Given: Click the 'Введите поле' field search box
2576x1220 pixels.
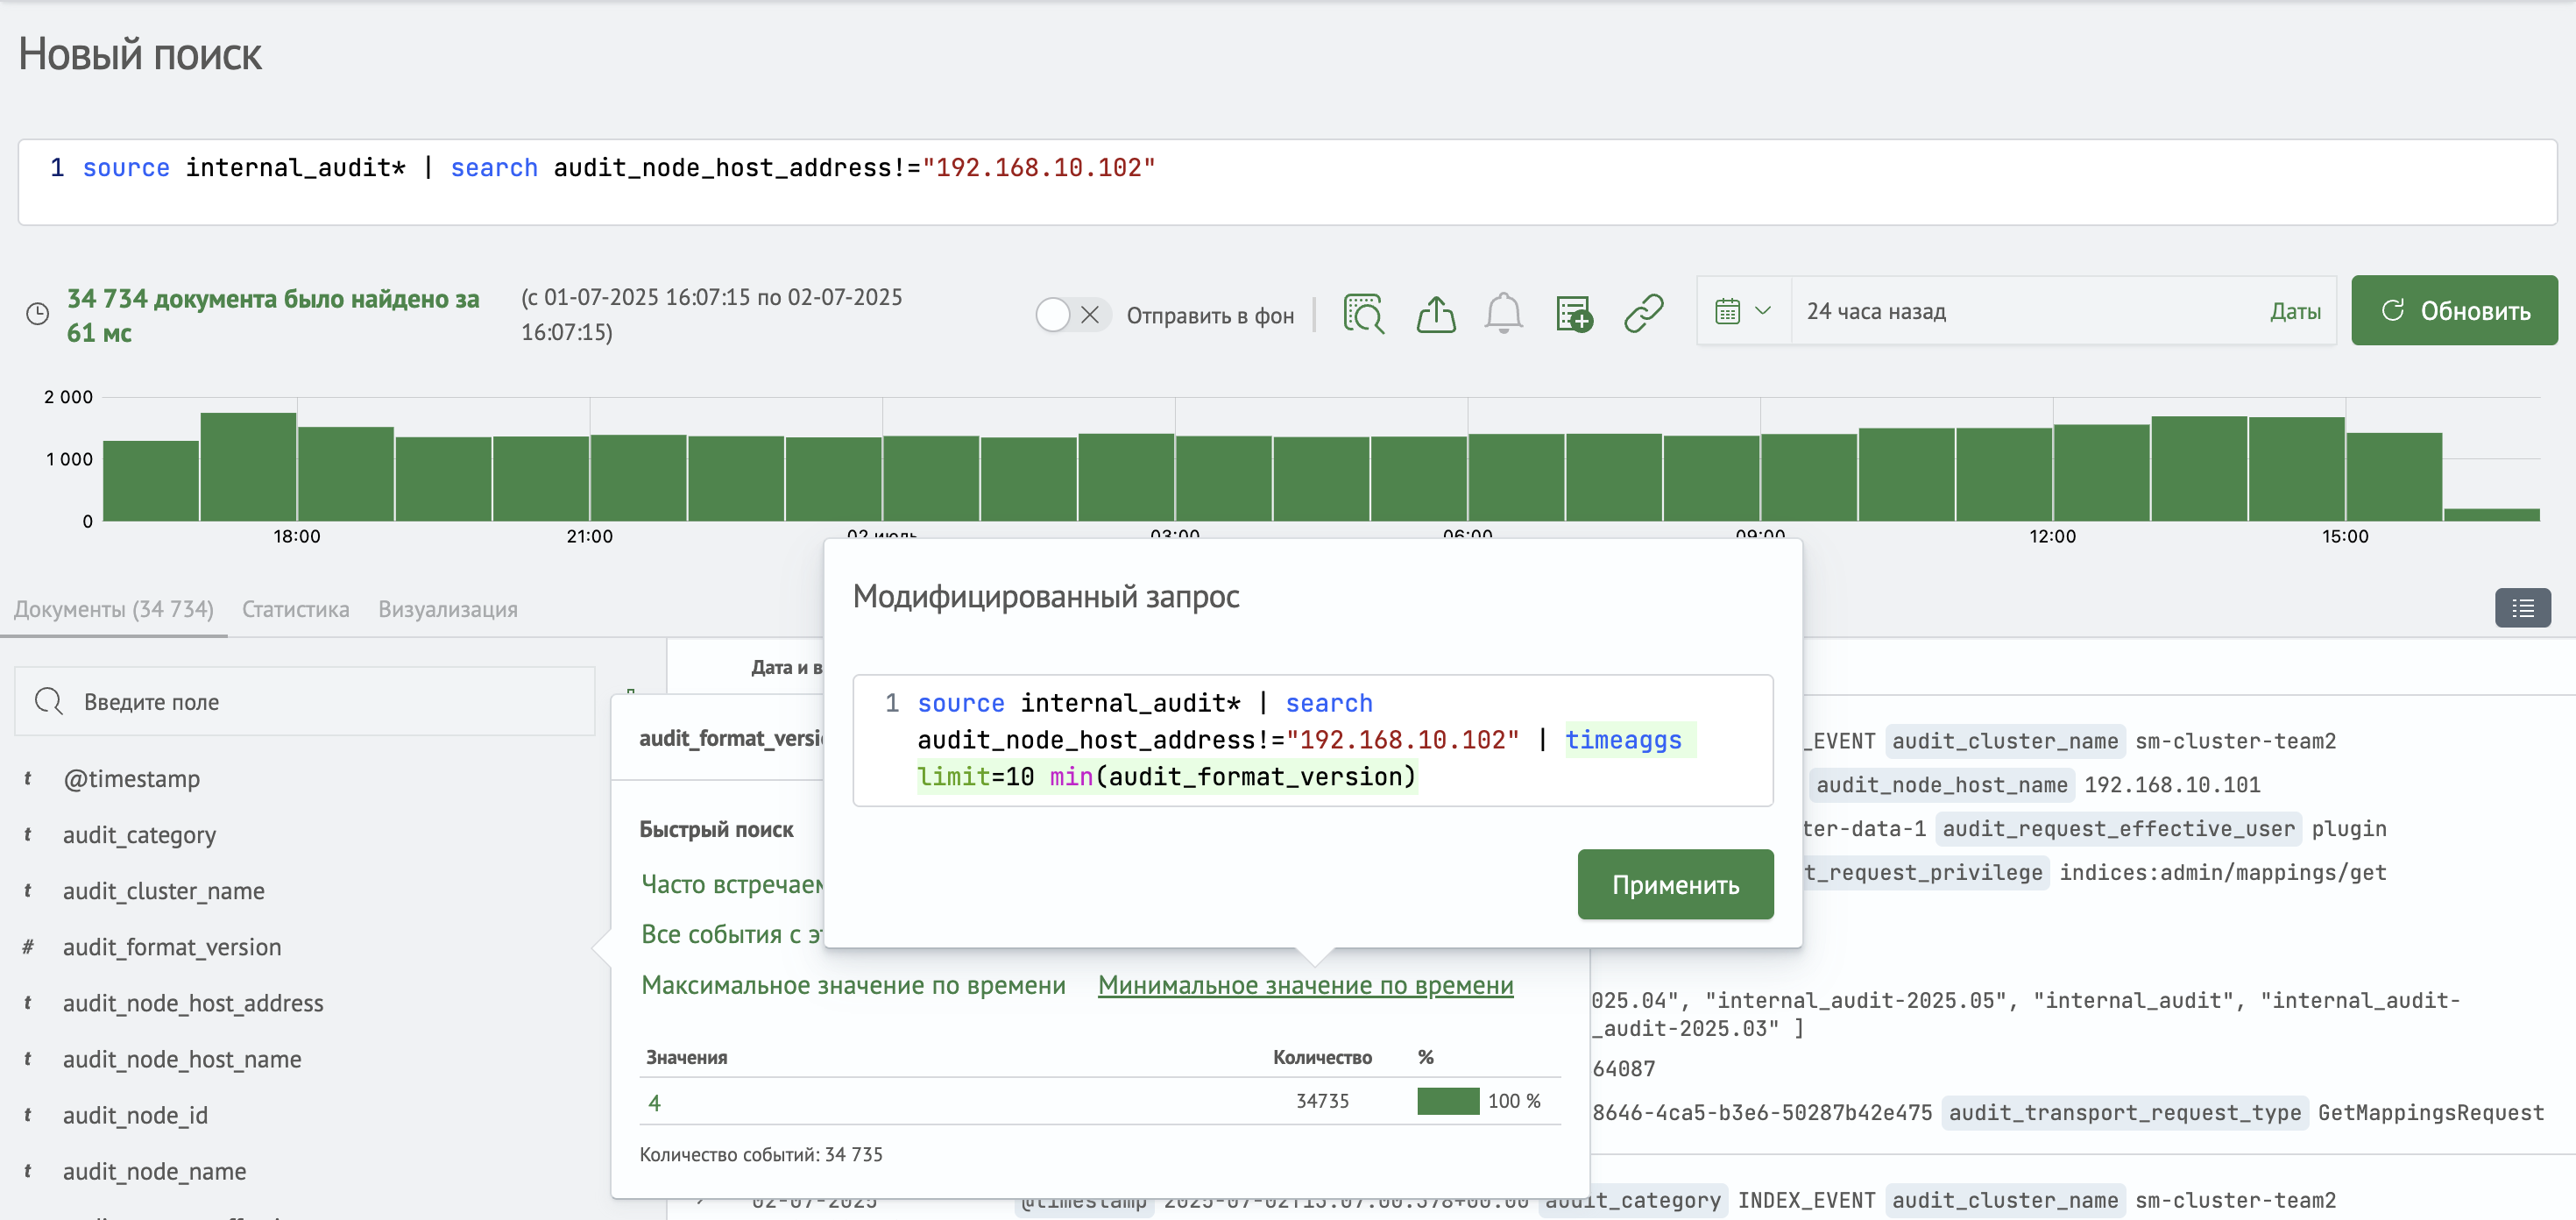Looking at the screenshot, I should 305,701.
